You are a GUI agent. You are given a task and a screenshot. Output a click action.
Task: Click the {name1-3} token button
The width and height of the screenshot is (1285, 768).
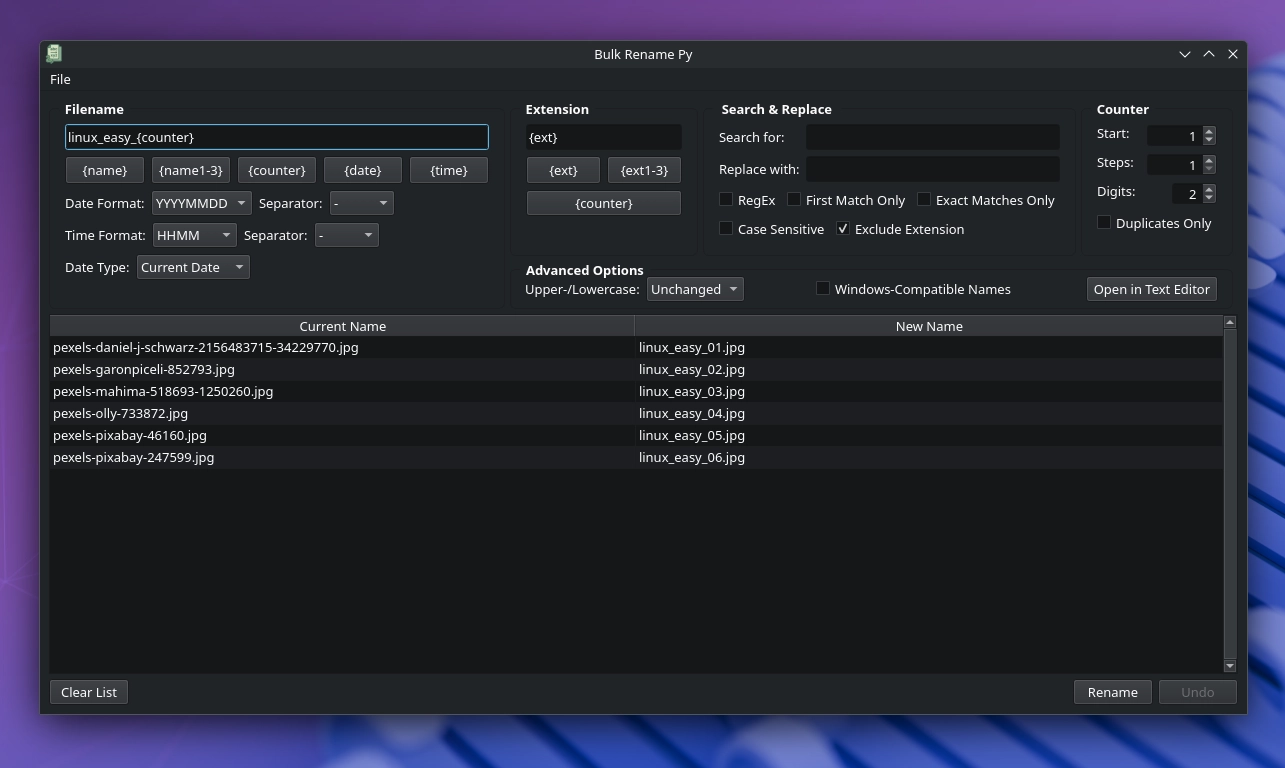coord(190,170)
